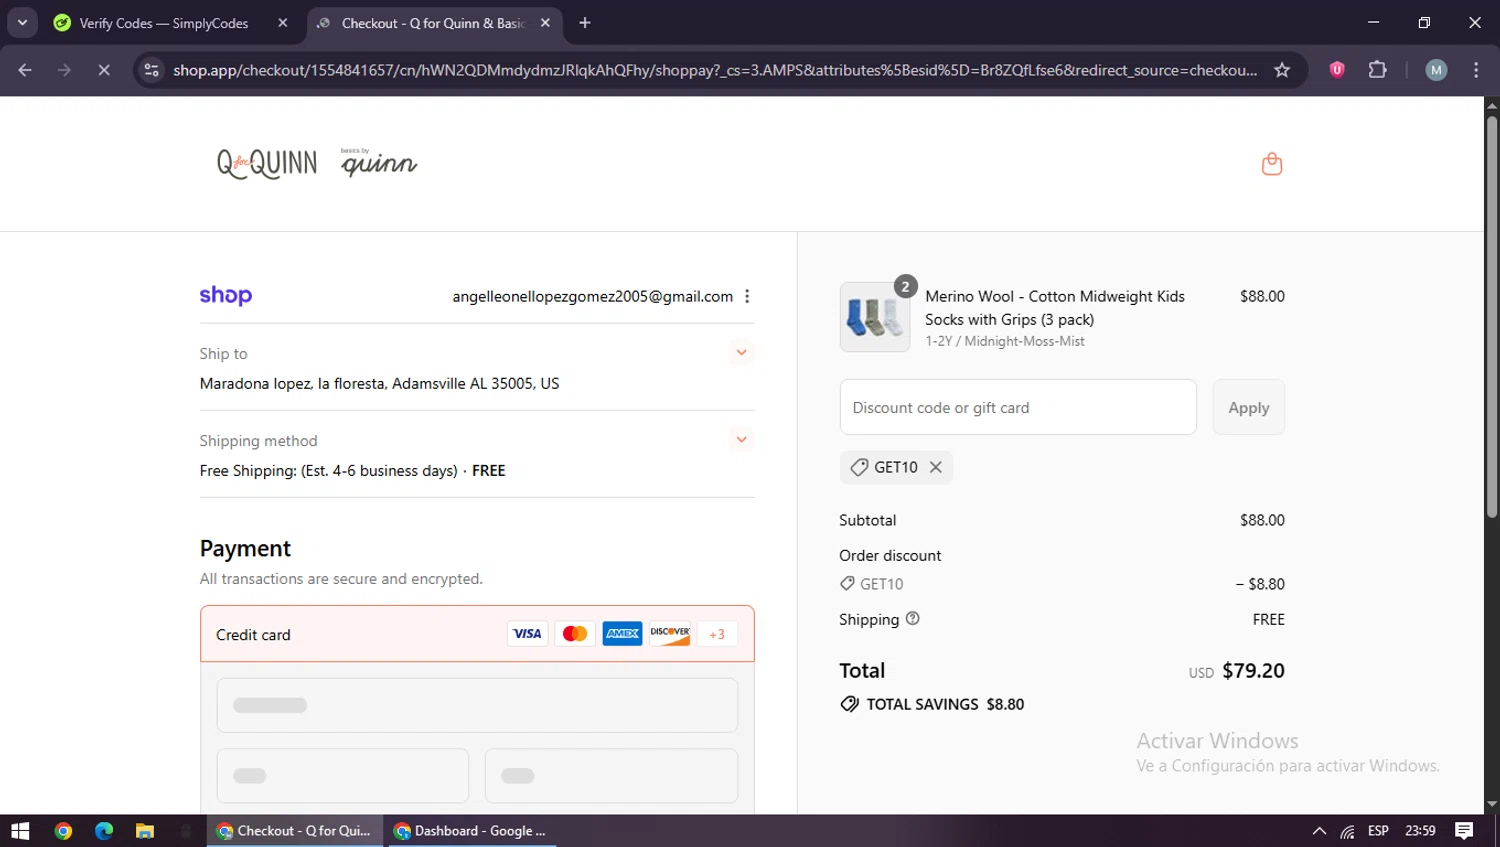Expand the Ship to section chevron
The image size is (1500, 847).
741,353
